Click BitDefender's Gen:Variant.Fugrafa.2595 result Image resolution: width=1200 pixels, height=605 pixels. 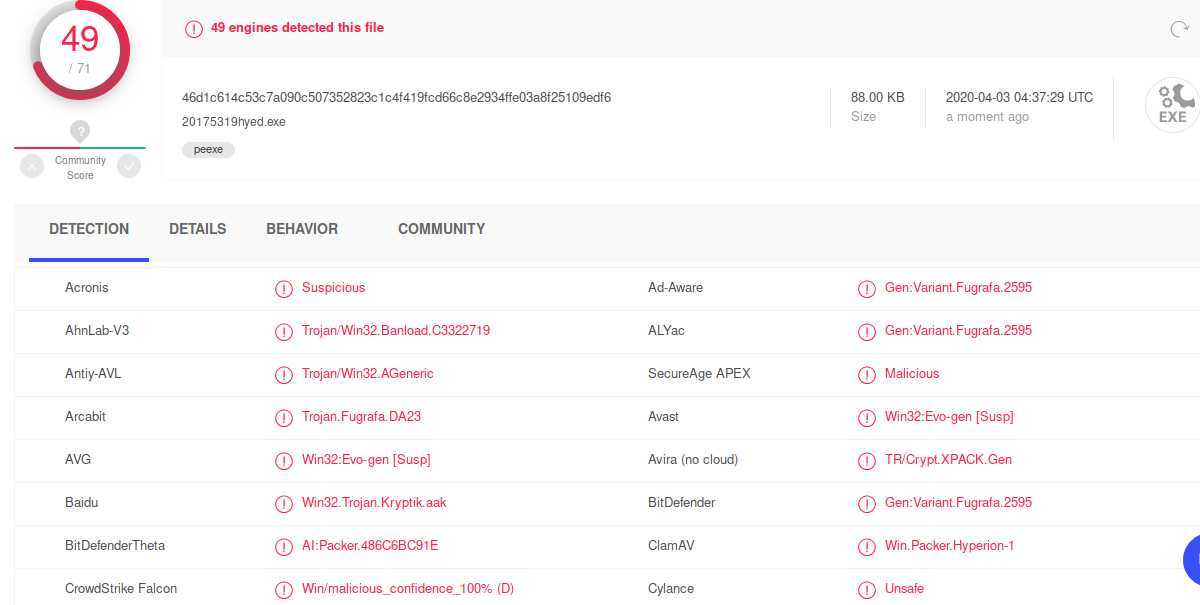coord(958,503)
